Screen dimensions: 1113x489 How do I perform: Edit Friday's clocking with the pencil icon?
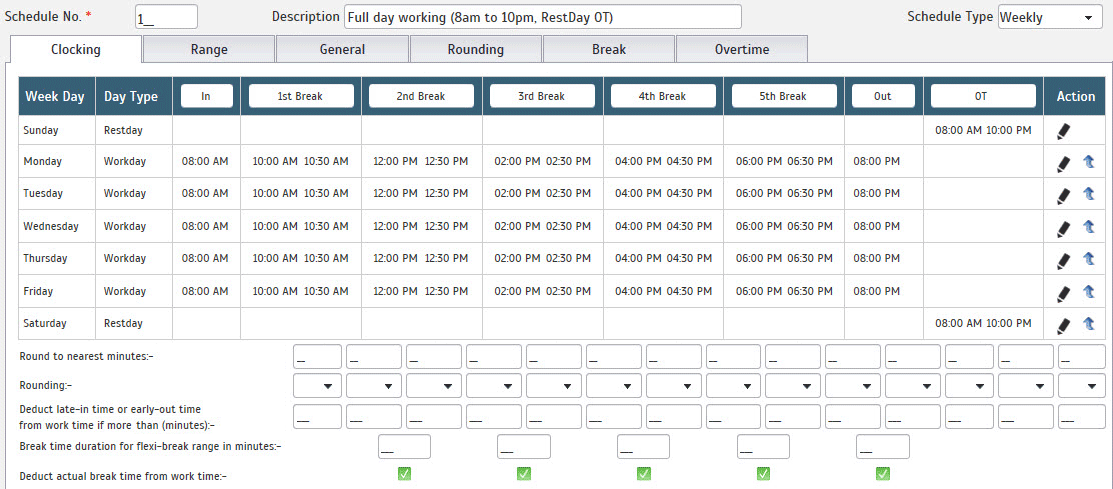pyautogui.click(x=1064, y=293)
